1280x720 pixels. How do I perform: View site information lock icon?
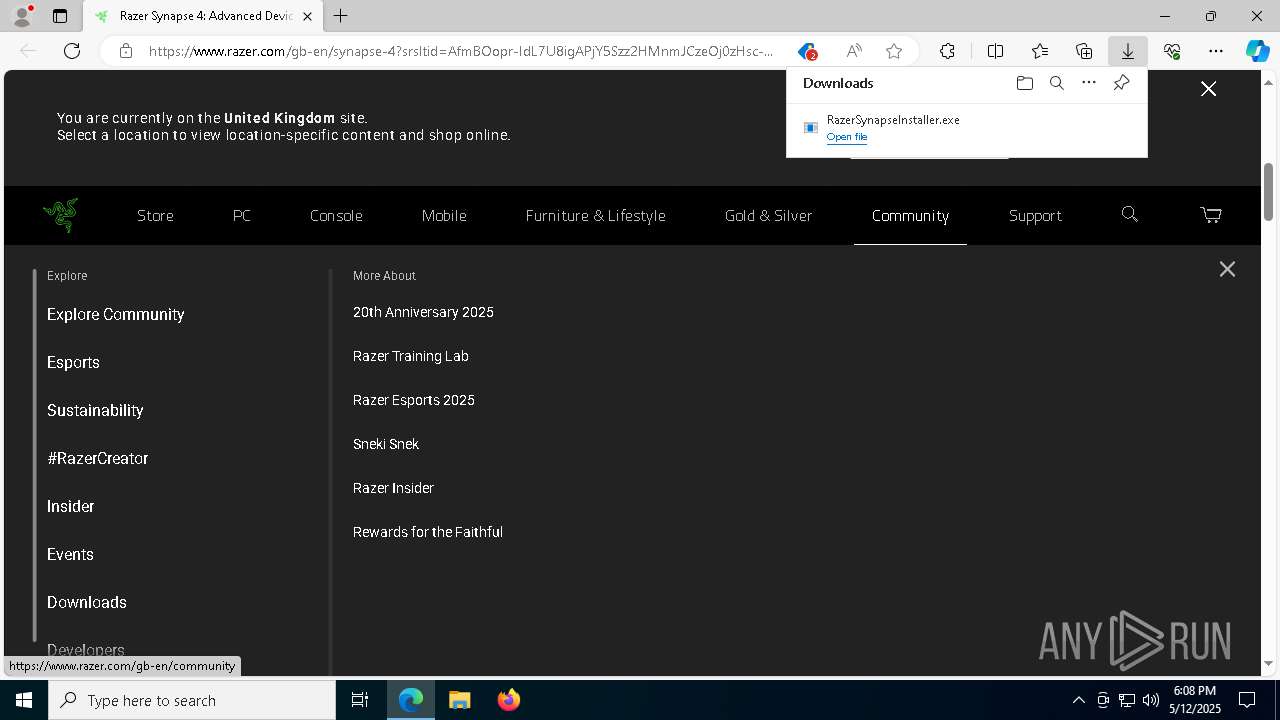125,51
